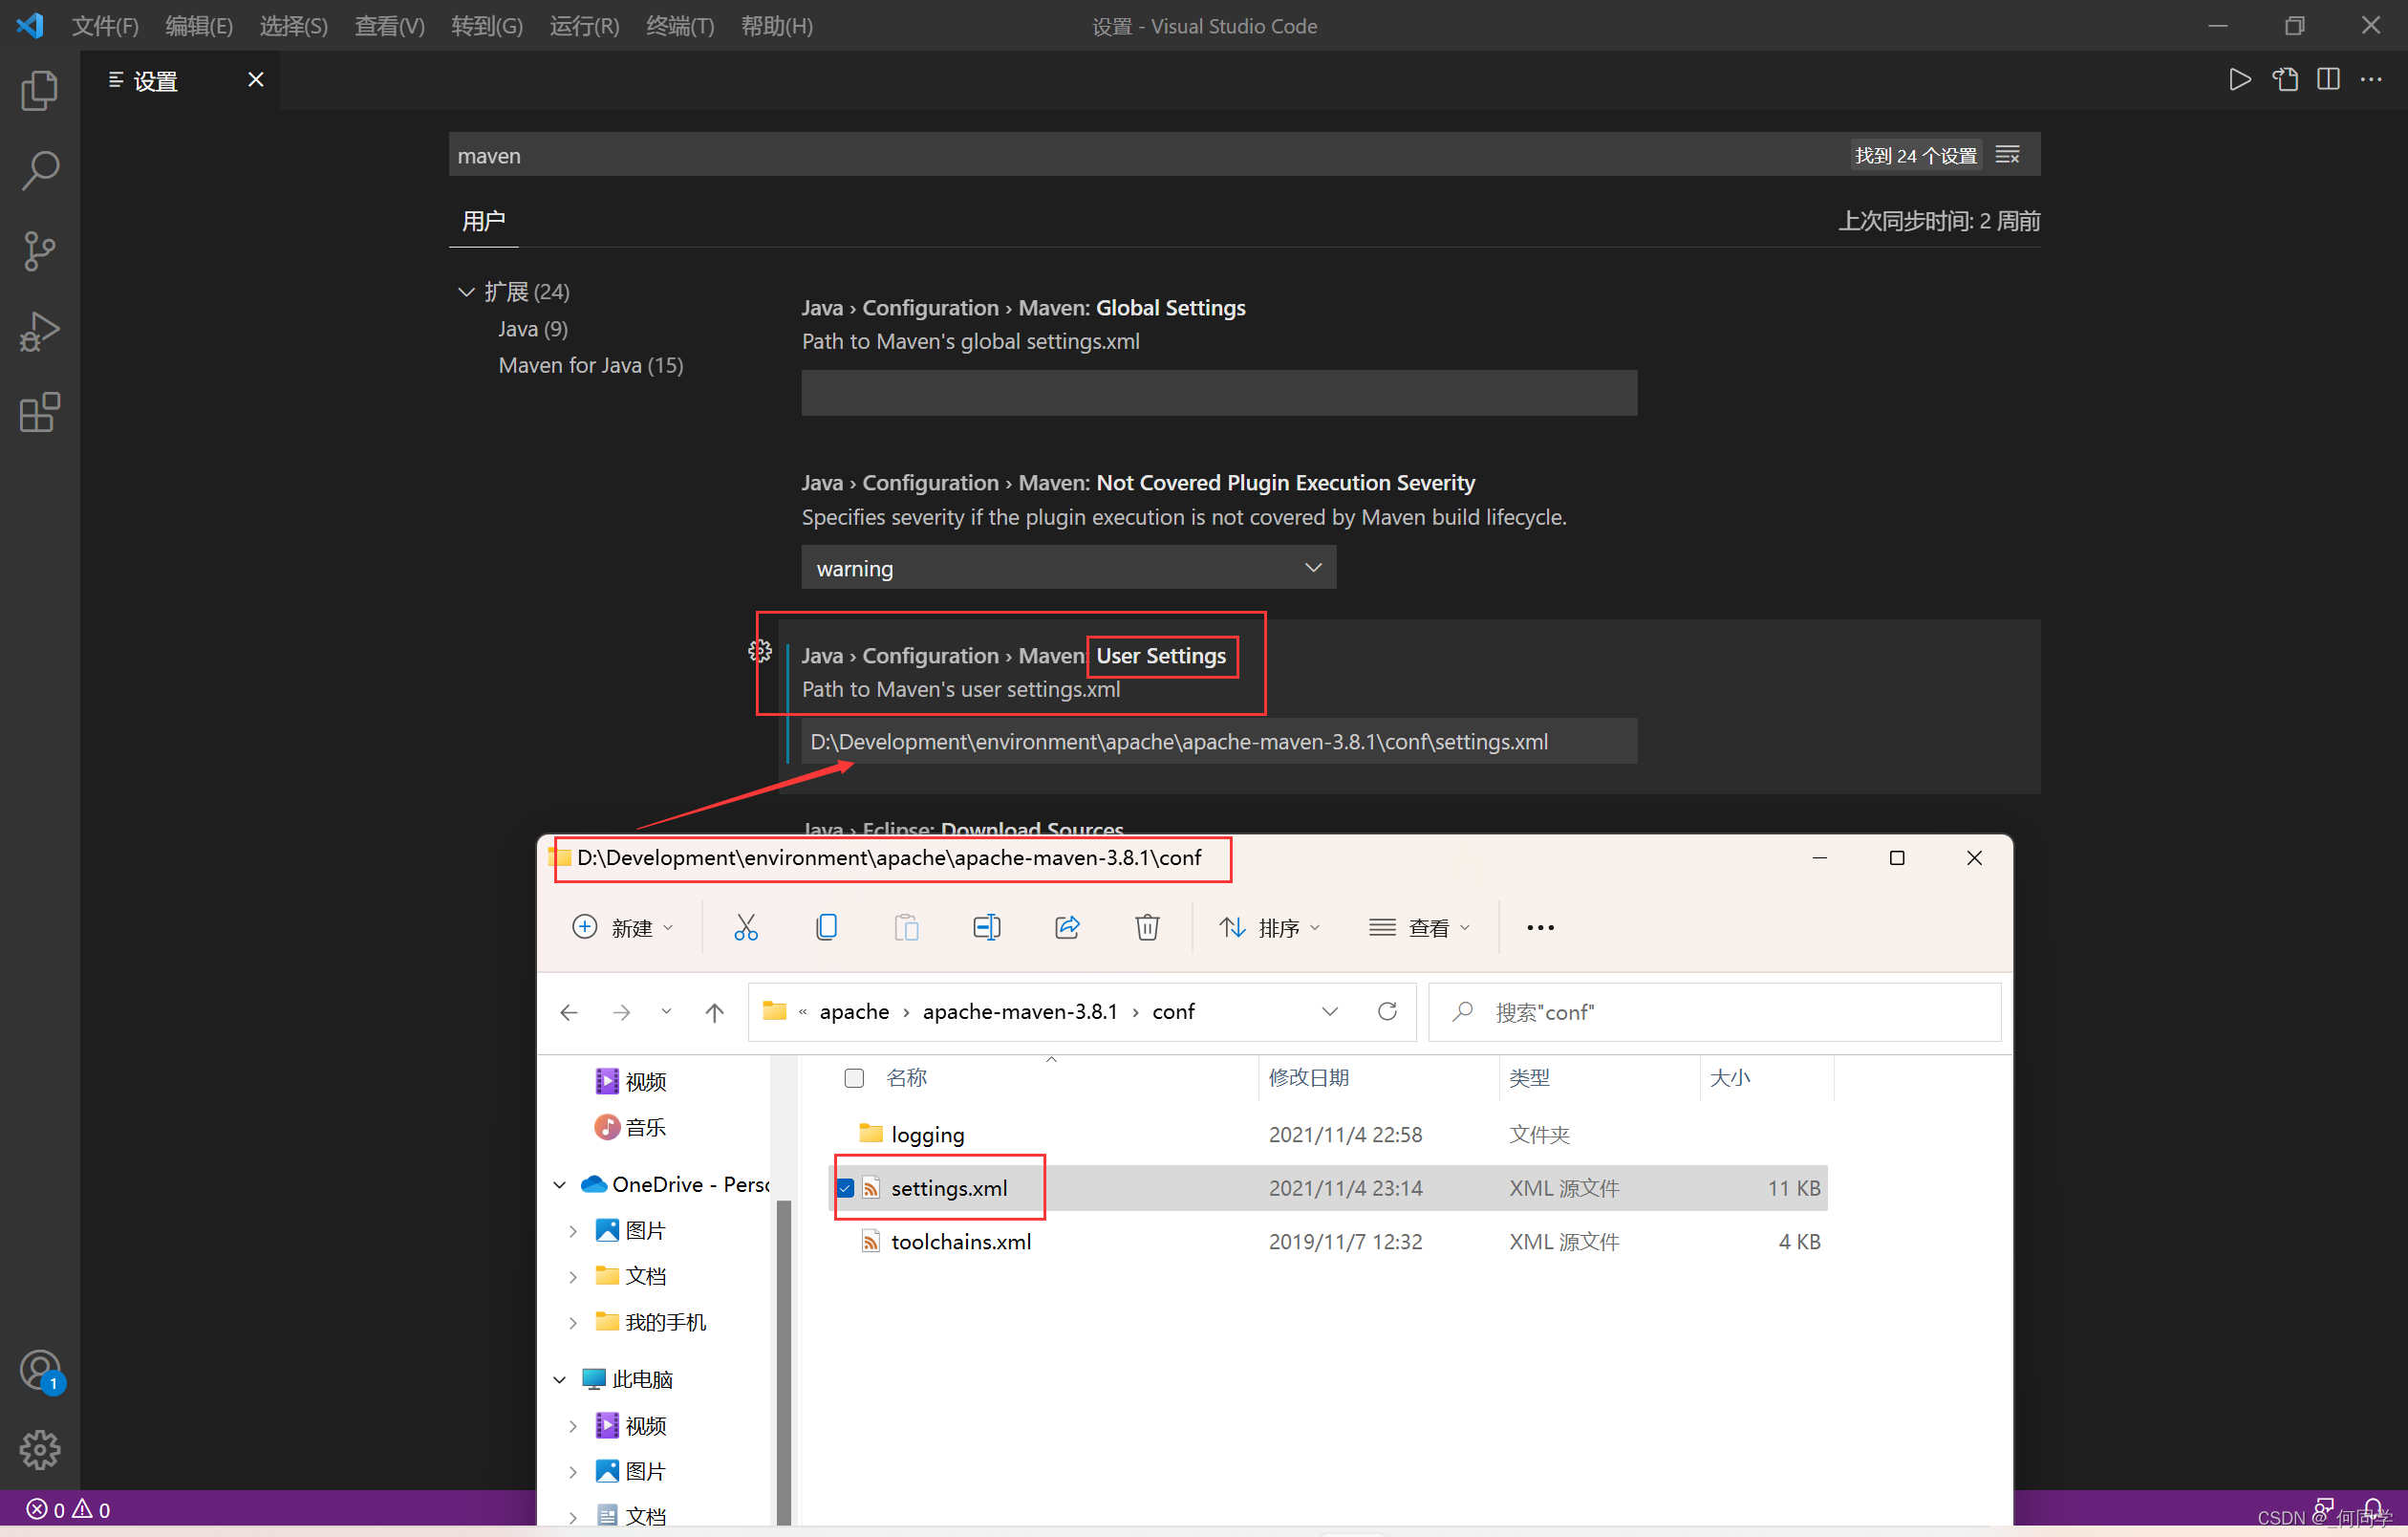Collapse the 扩展 (24) settings group
The image size is (2408, 1537).
point(466,292)
